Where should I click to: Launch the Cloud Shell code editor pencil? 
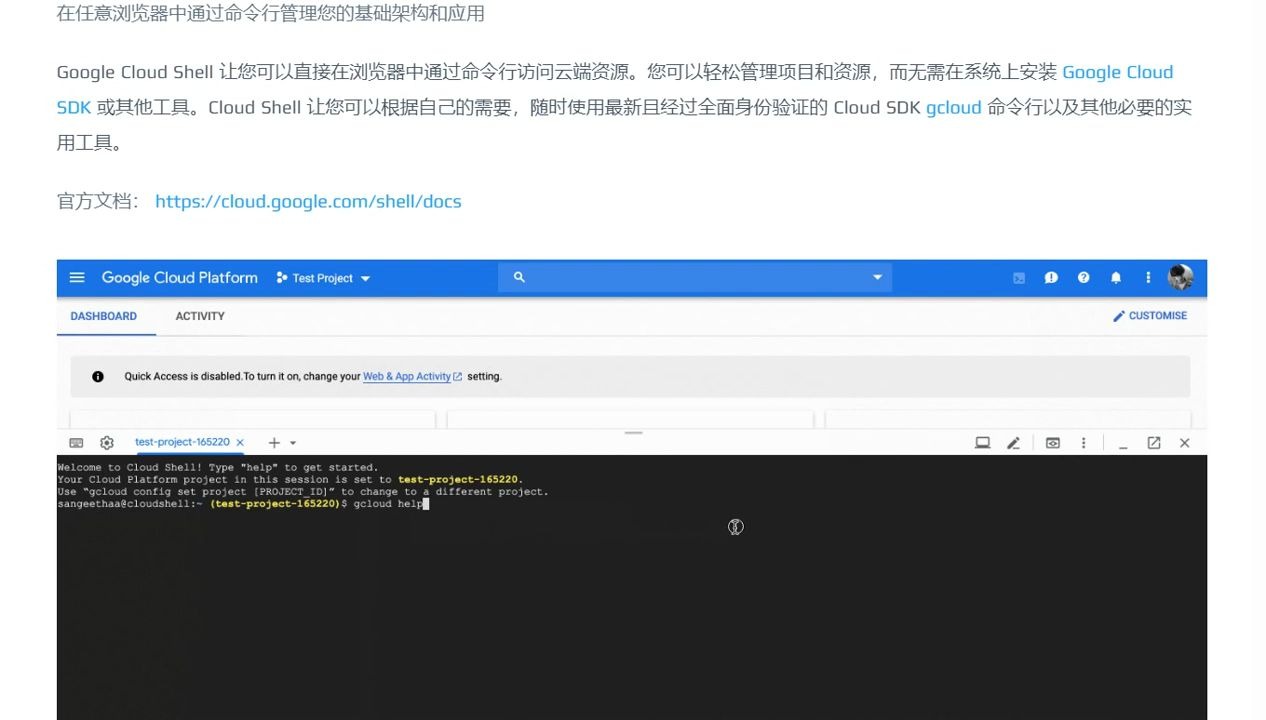(1013, 443)
